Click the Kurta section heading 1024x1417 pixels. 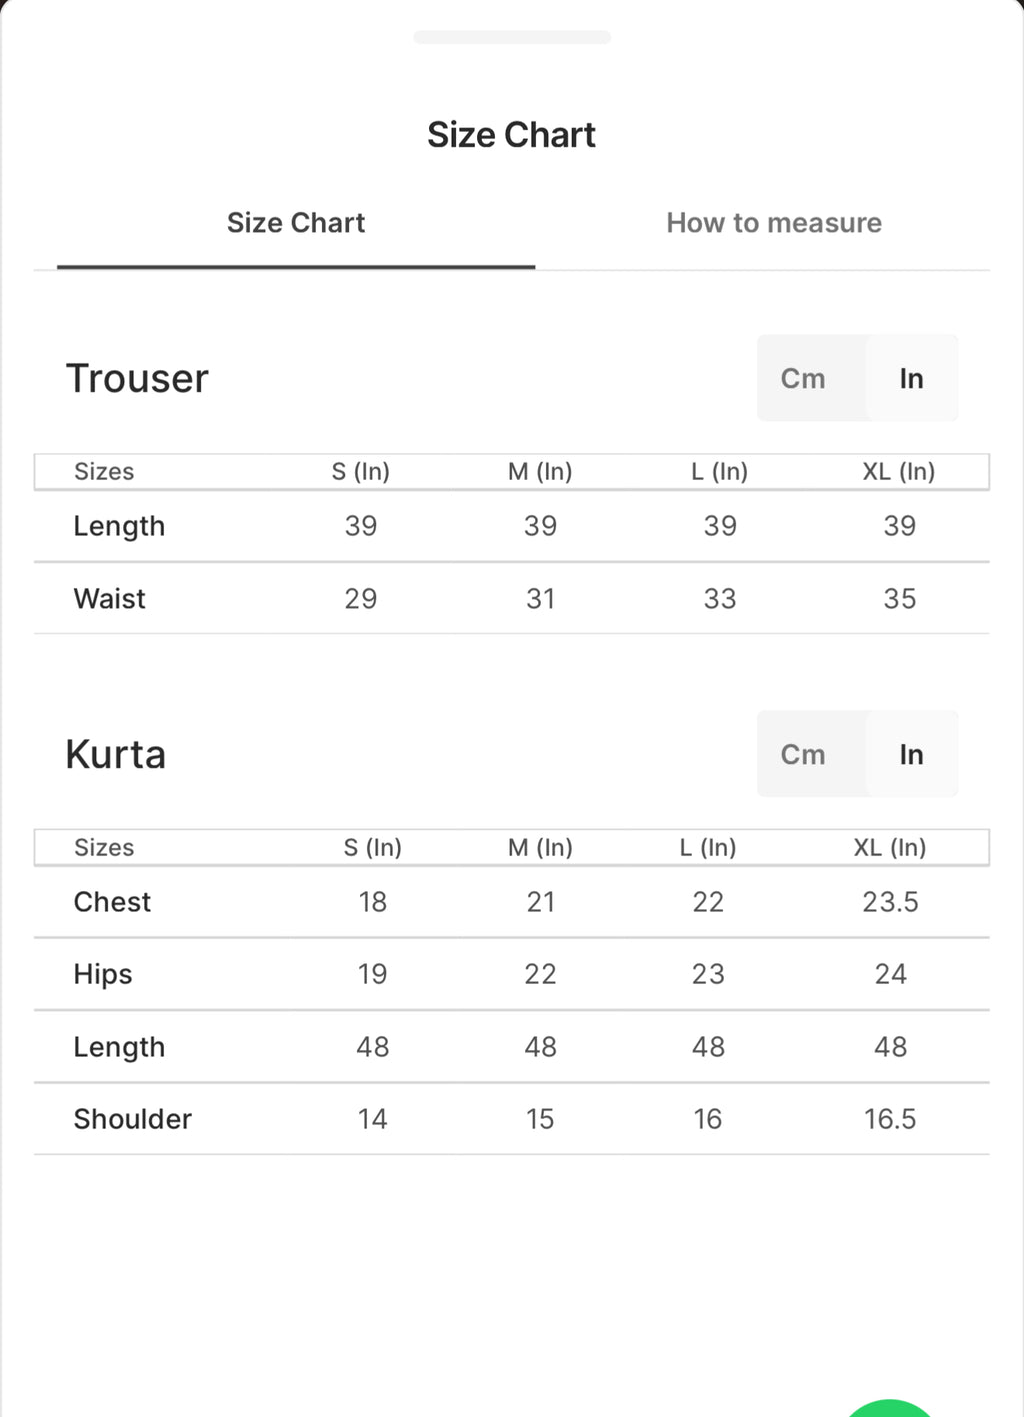[116, 755]
